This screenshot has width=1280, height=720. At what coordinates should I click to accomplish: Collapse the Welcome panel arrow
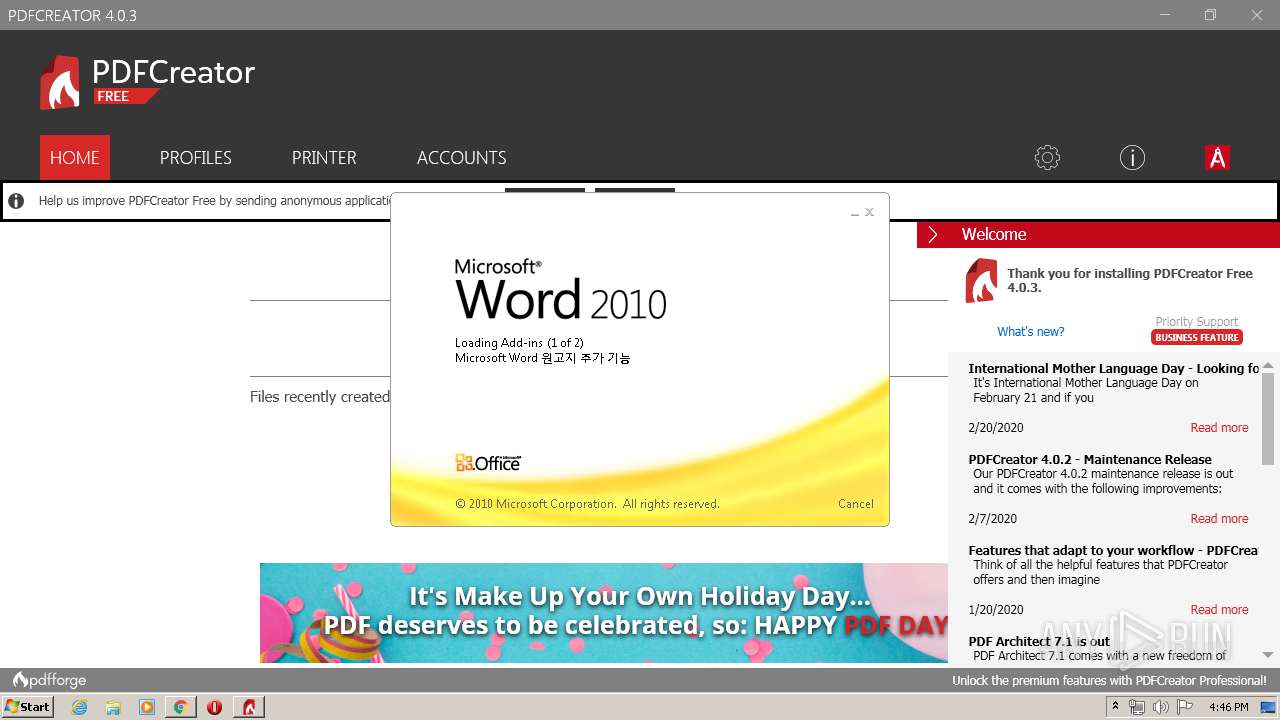[x=933, y=234]
